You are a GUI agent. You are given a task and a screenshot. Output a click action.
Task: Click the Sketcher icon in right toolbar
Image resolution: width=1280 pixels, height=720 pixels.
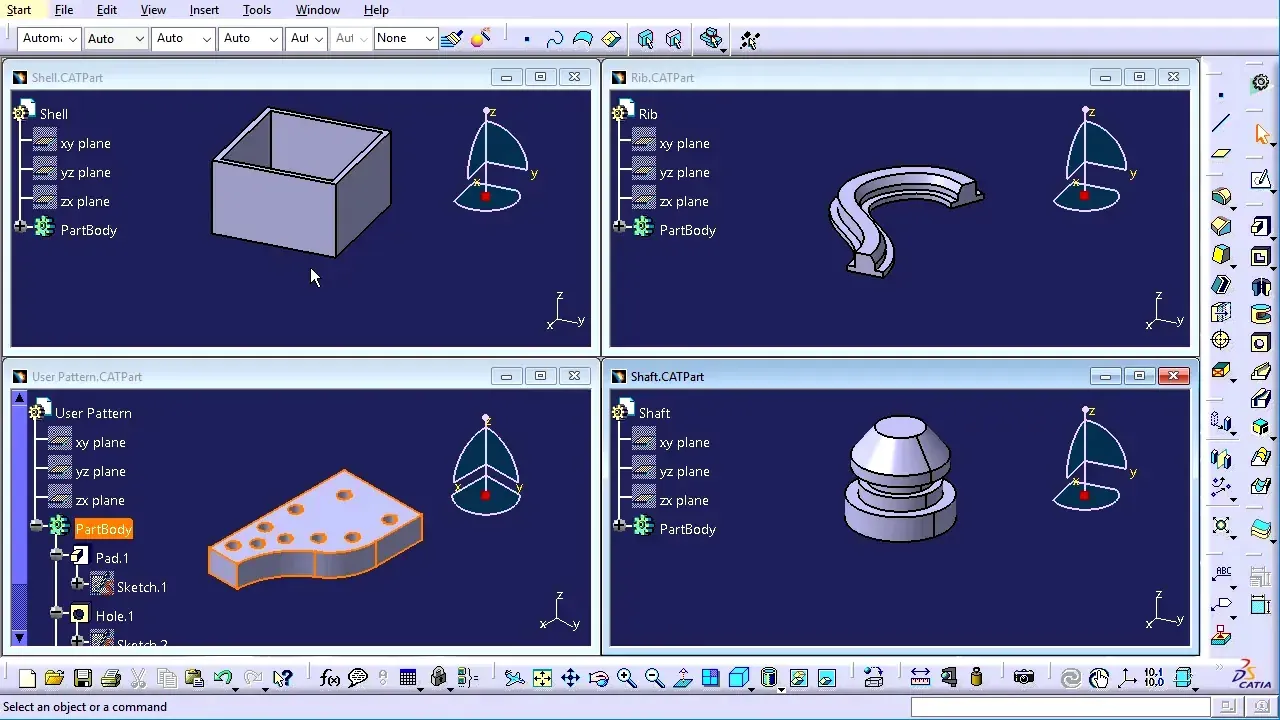[1261, 180]
